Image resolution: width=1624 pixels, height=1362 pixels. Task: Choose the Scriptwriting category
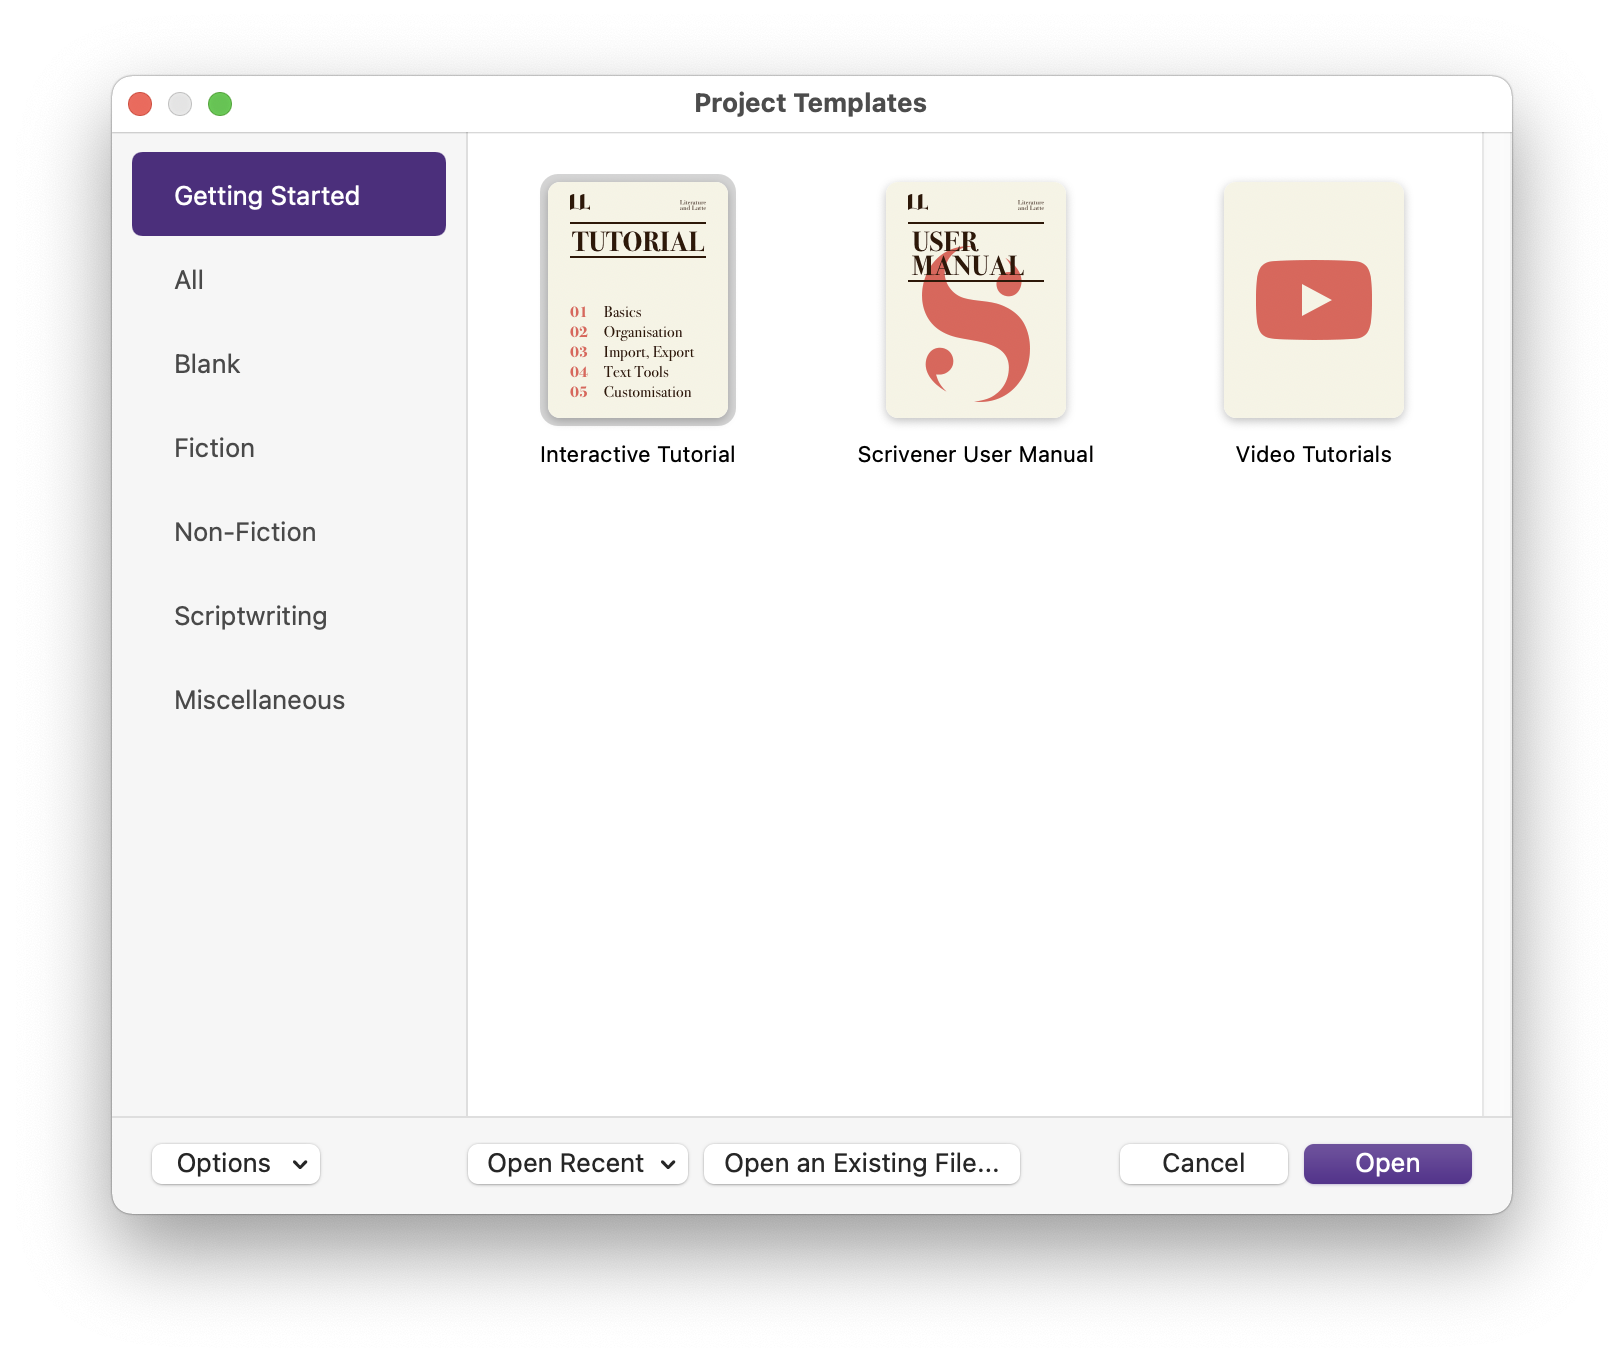[x=250, y=616]
